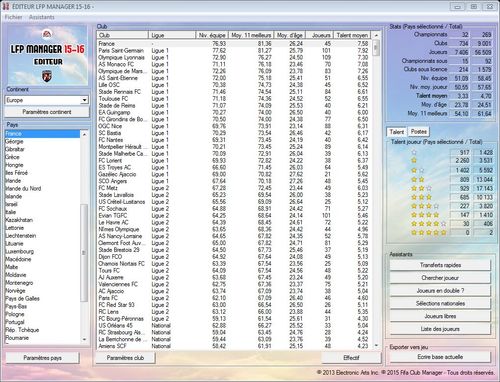This screenshot has width=500, height=382.
Task: Select the FC Metz club row
Action: [234, 188]
